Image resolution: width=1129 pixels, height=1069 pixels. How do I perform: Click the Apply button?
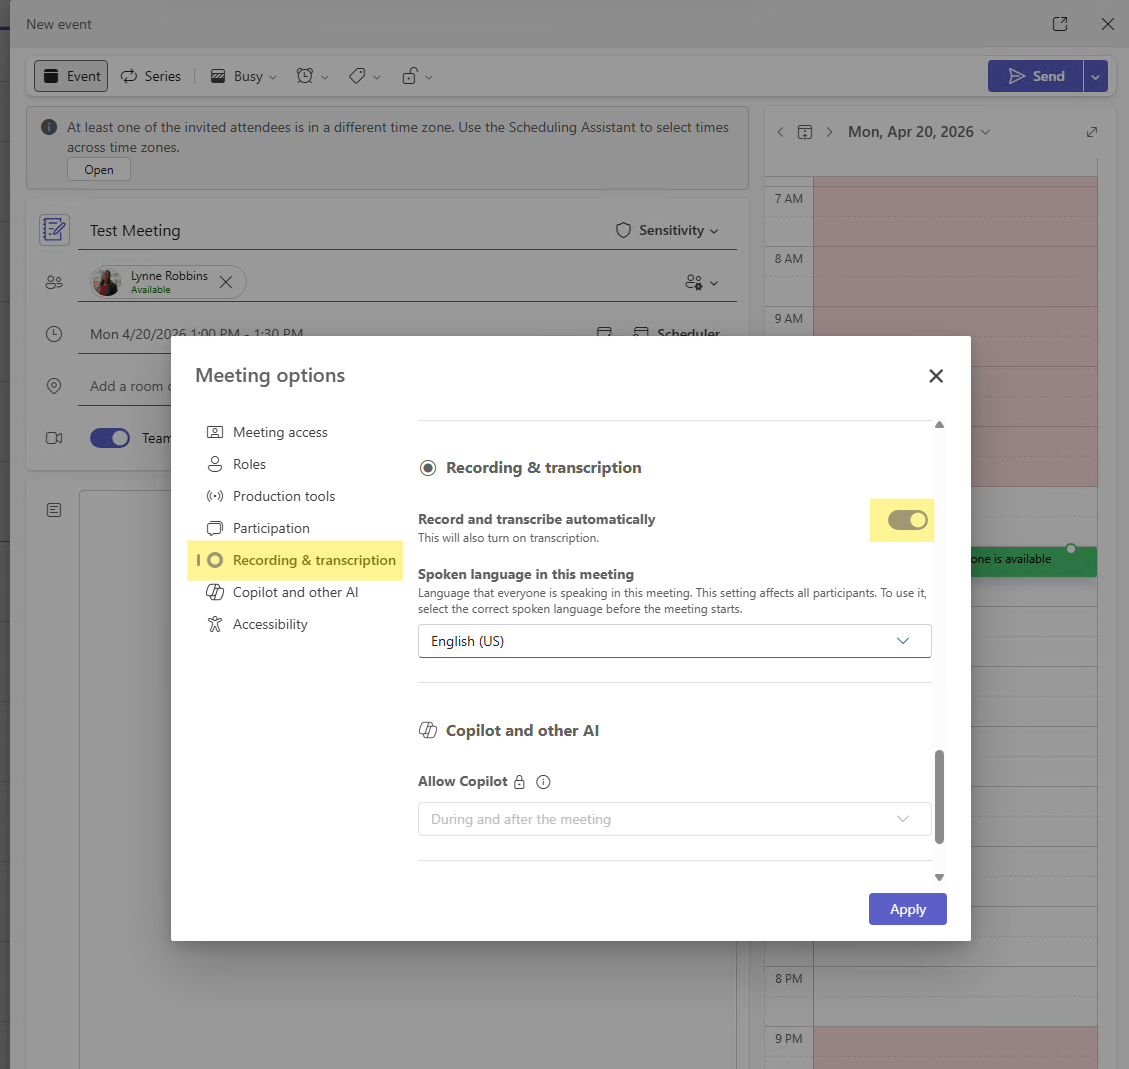tap(907, 909)
